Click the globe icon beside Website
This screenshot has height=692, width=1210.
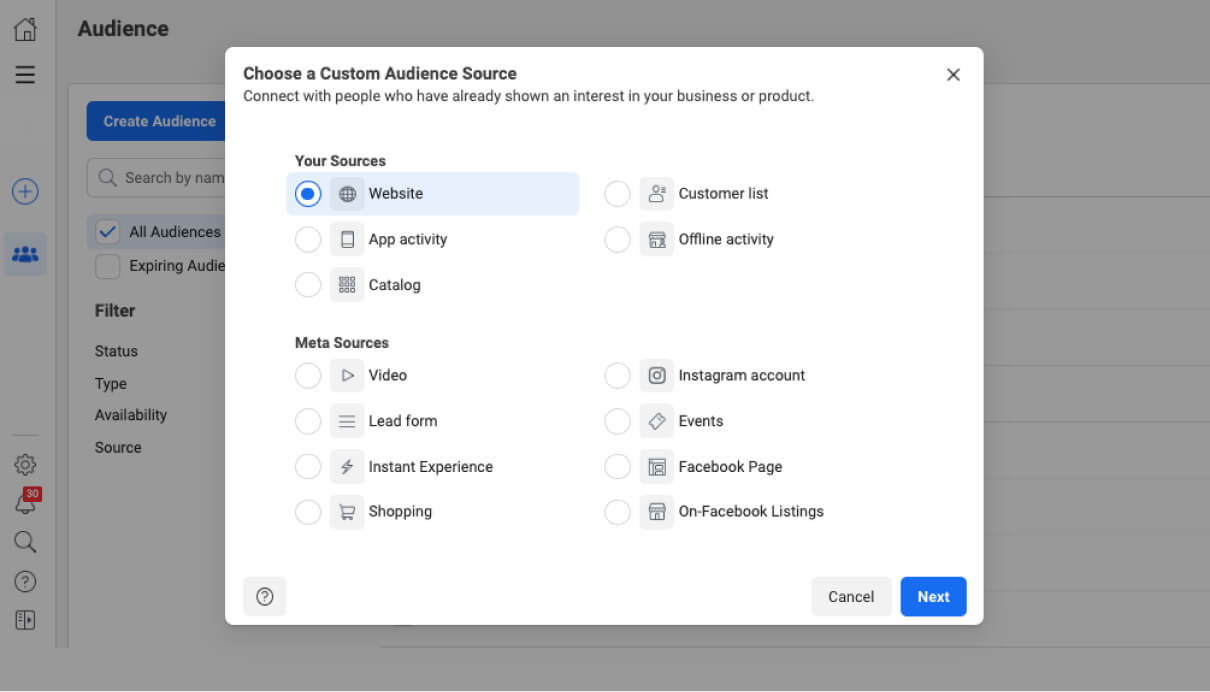coord(347,194)
